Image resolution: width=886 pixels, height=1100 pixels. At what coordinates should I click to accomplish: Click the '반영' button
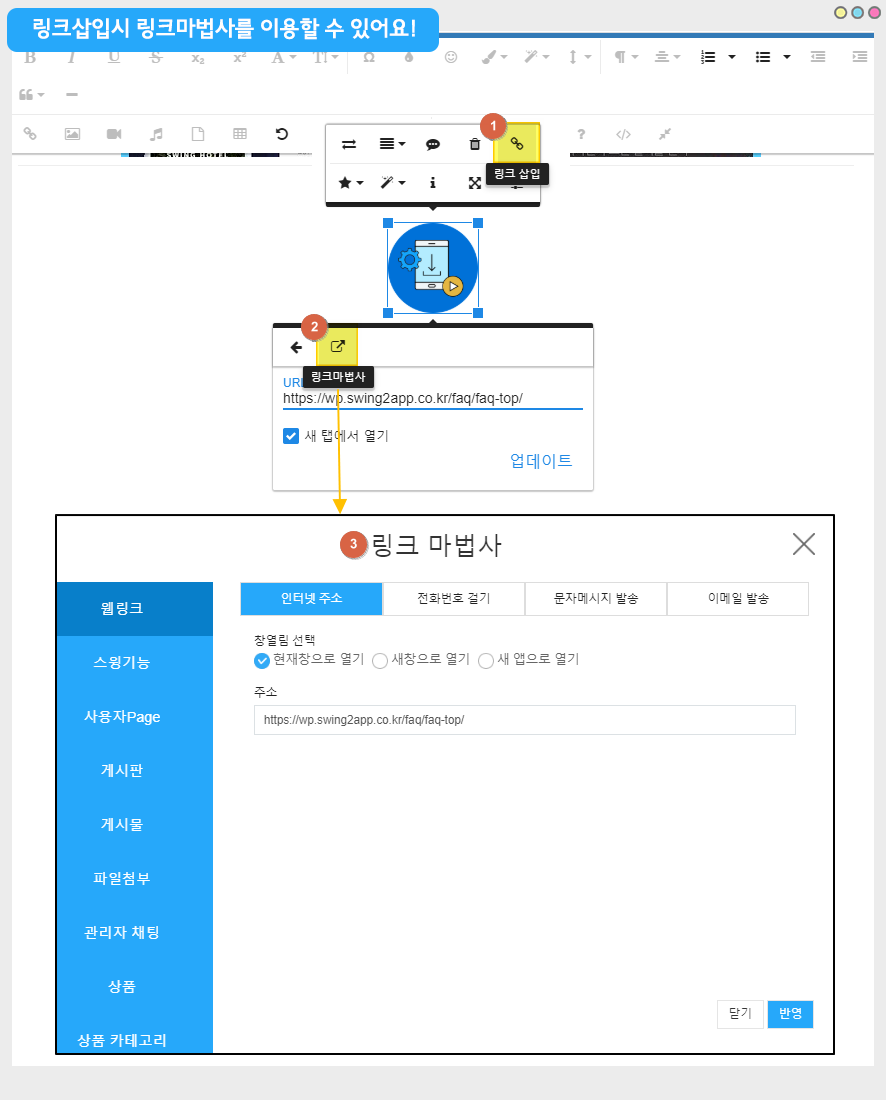790,1014
